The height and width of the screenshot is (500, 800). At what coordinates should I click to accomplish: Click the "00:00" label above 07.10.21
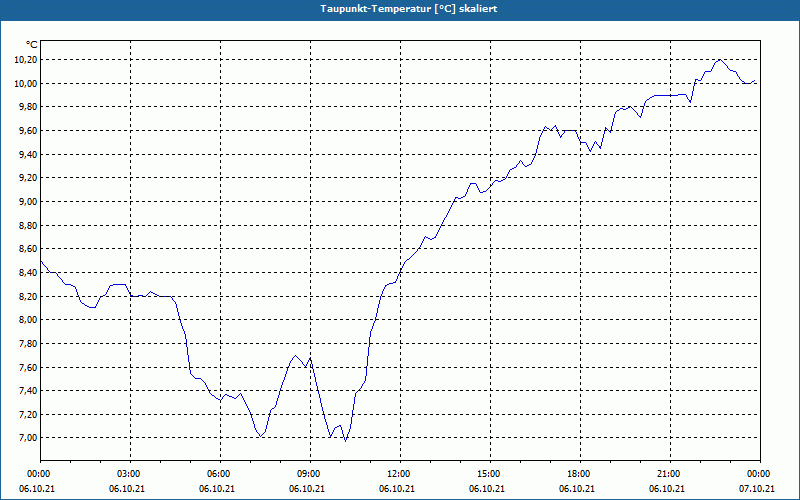757,473
